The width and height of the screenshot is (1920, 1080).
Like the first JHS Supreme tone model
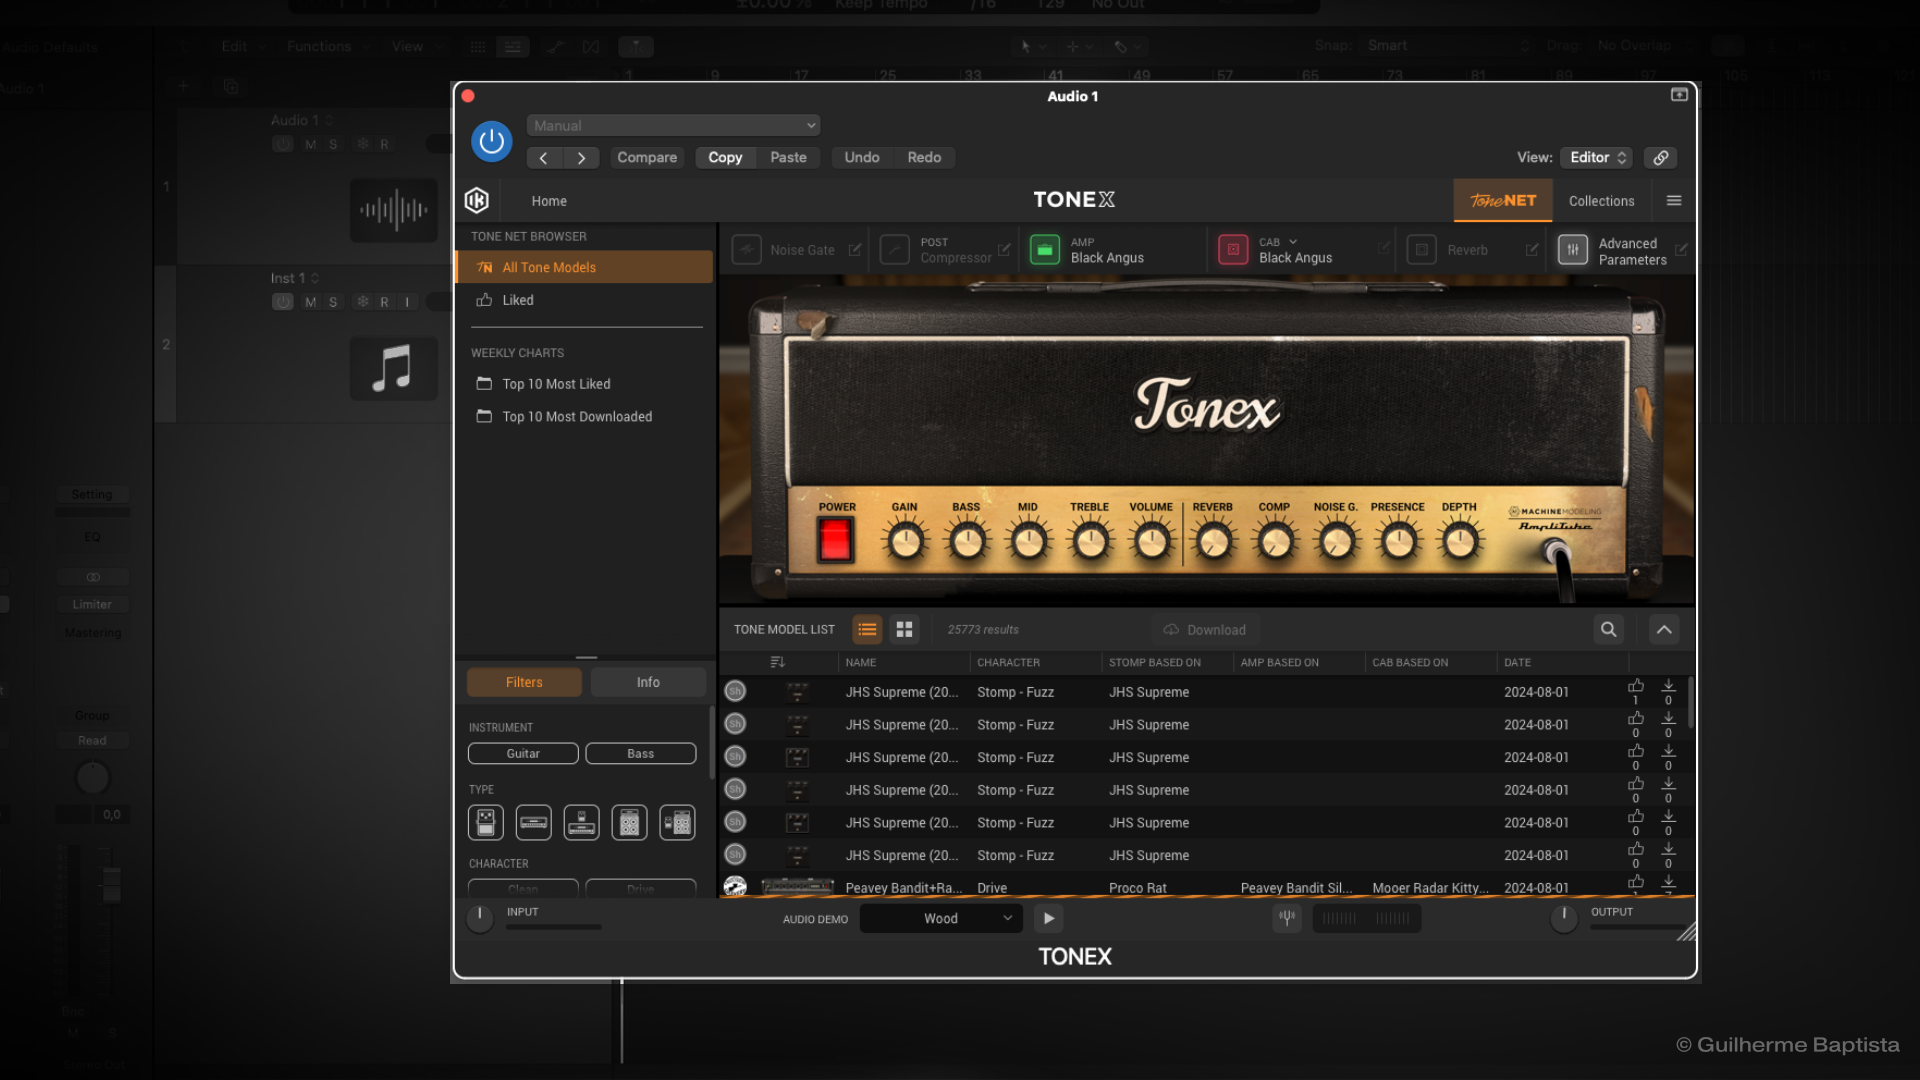pyautogui.click(x=1635, y=686)
